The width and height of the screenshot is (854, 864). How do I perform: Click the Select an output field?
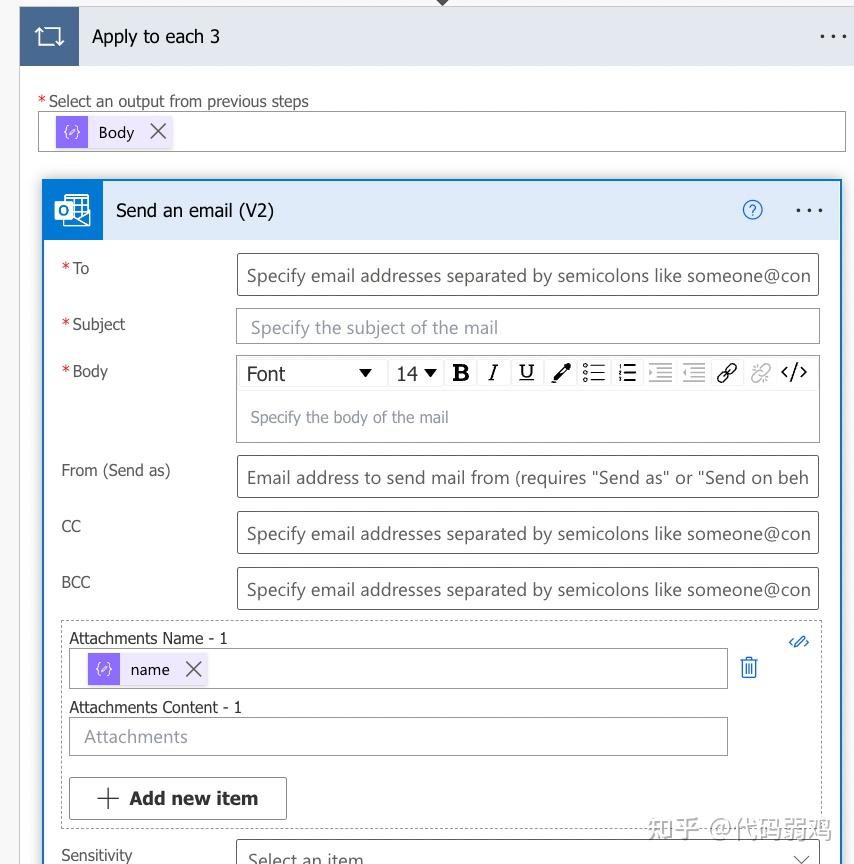point(441,132)
